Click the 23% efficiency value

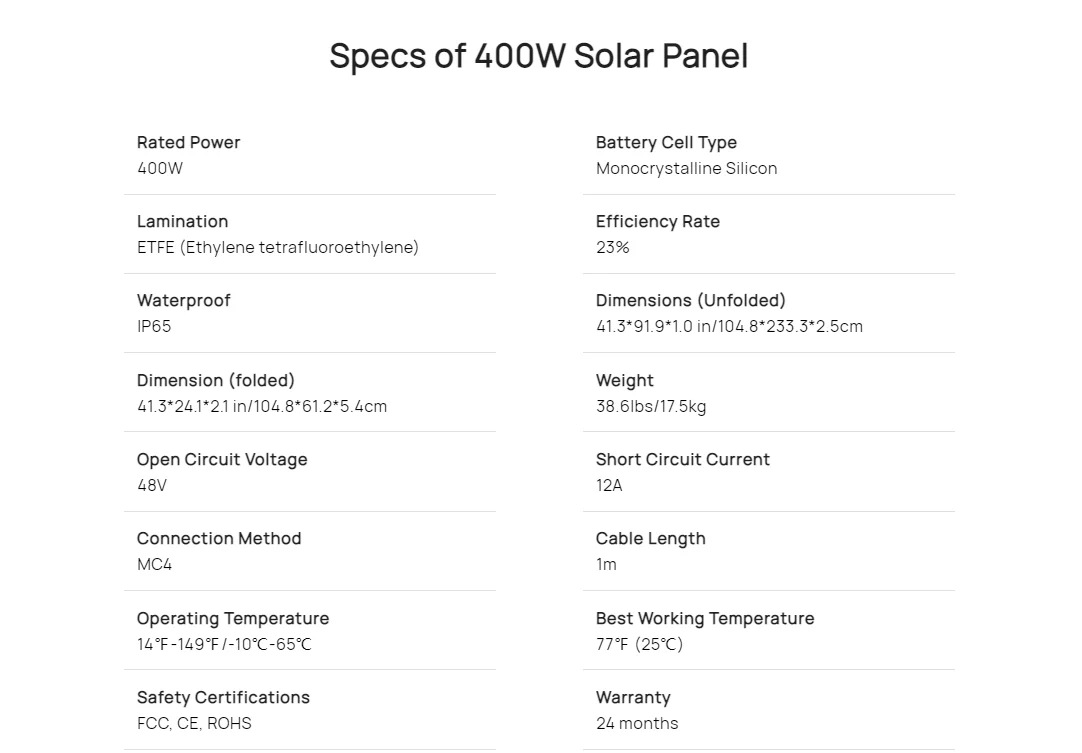coord(612,247)
